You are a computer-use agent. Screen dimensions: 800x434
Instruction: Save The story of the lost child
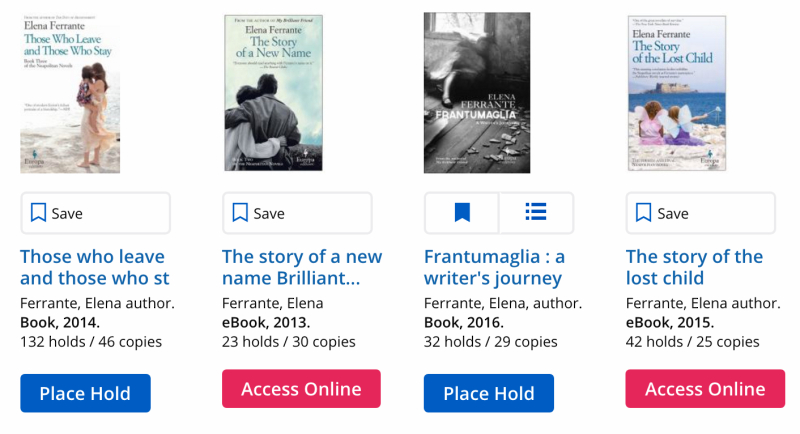(700, 213)
